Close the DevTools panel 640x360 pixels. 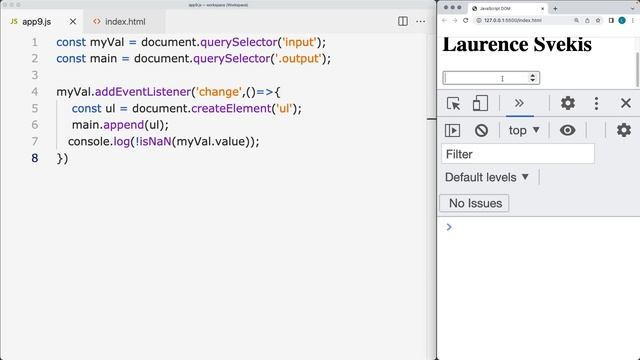point(626,103)
